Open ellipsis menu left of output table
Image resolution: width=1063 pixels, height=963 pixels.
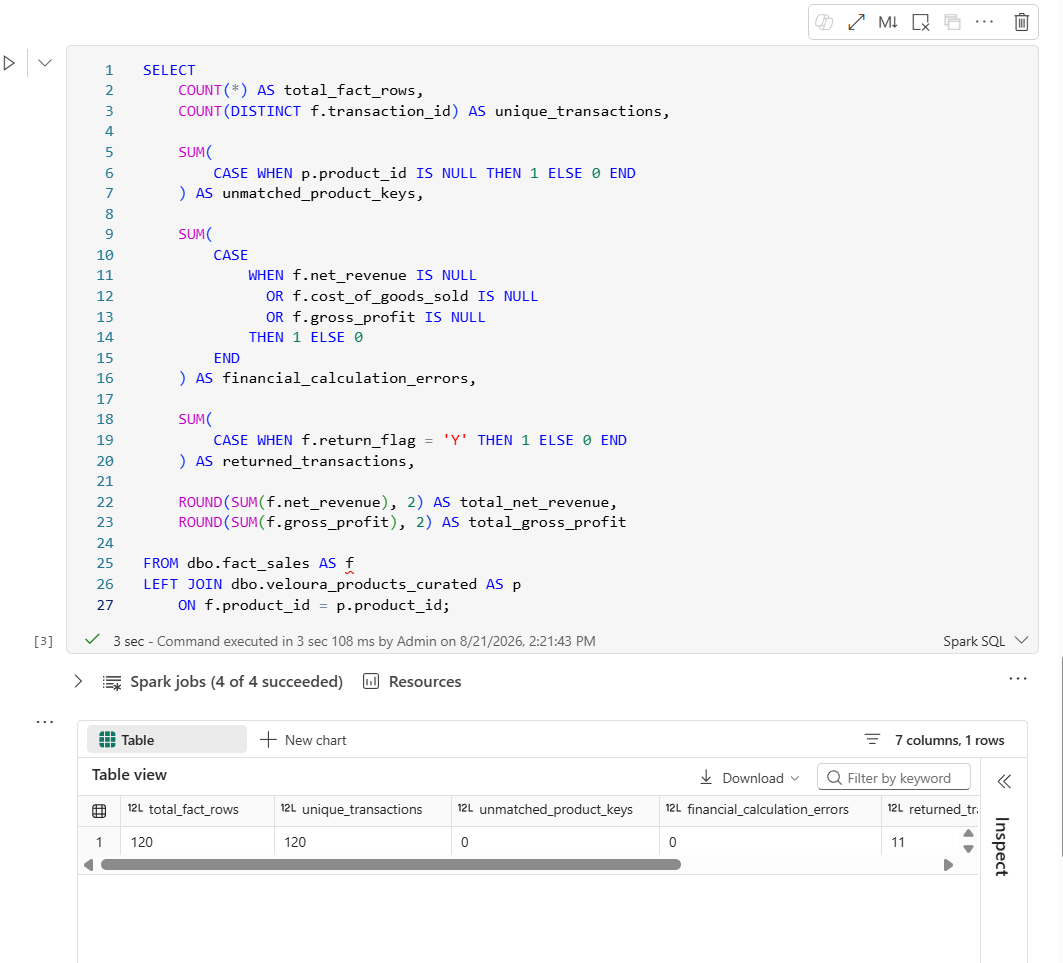pyautogui.click(x=45, y=722)
